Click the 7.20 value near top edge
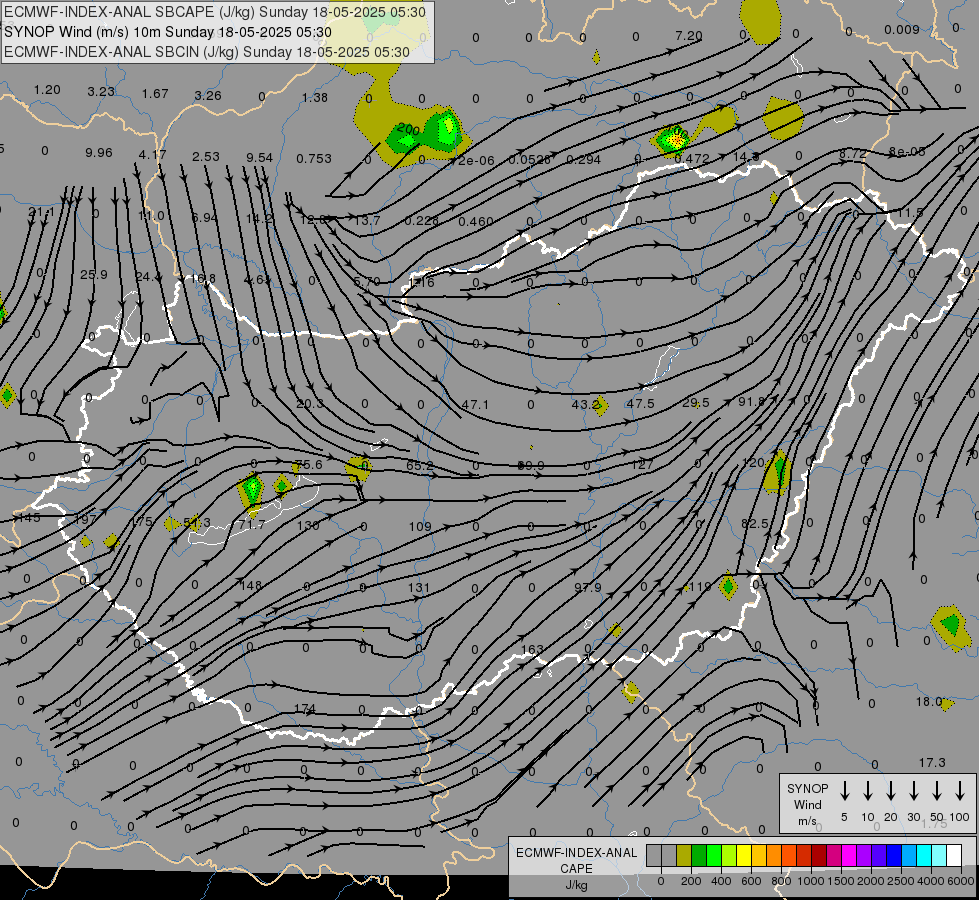979x900 pixels. tap(689, 36)
